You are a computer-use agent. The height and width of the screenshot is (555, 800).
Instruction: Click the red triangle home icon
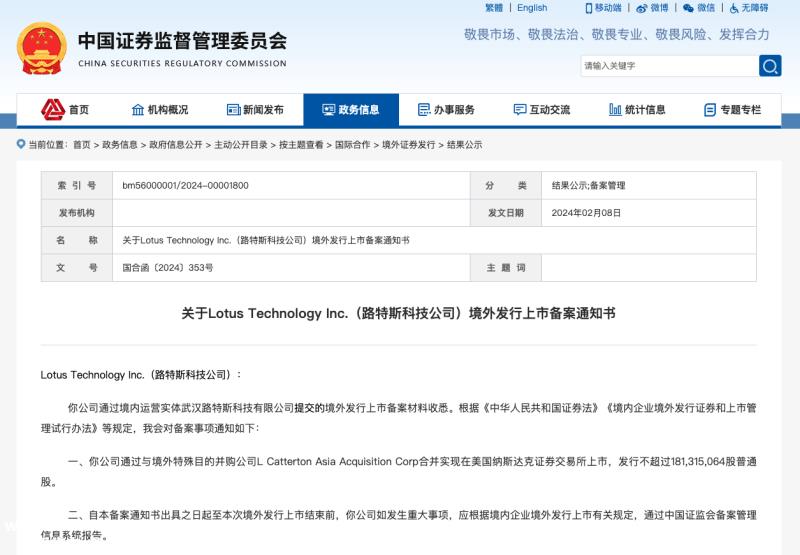coord(53,109)
